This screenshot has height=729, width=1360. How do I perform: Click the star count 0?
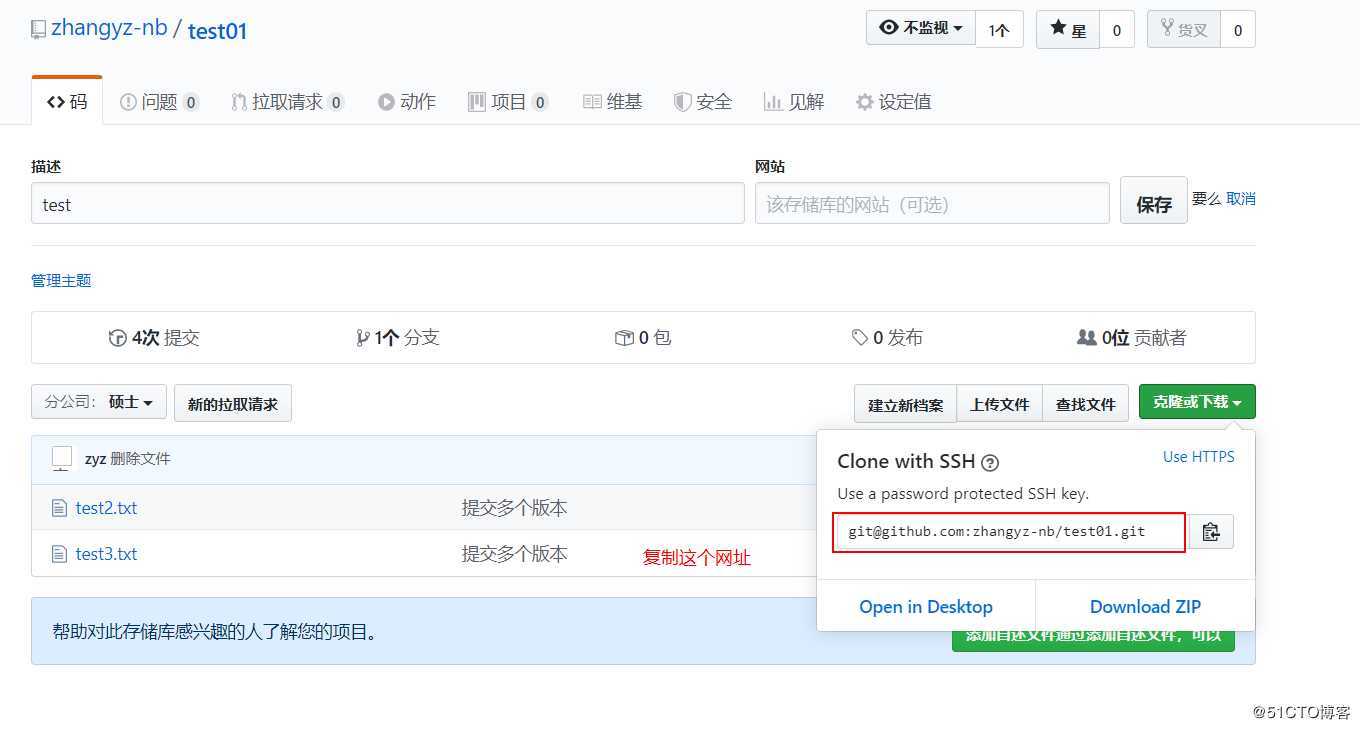[1117, 30]
